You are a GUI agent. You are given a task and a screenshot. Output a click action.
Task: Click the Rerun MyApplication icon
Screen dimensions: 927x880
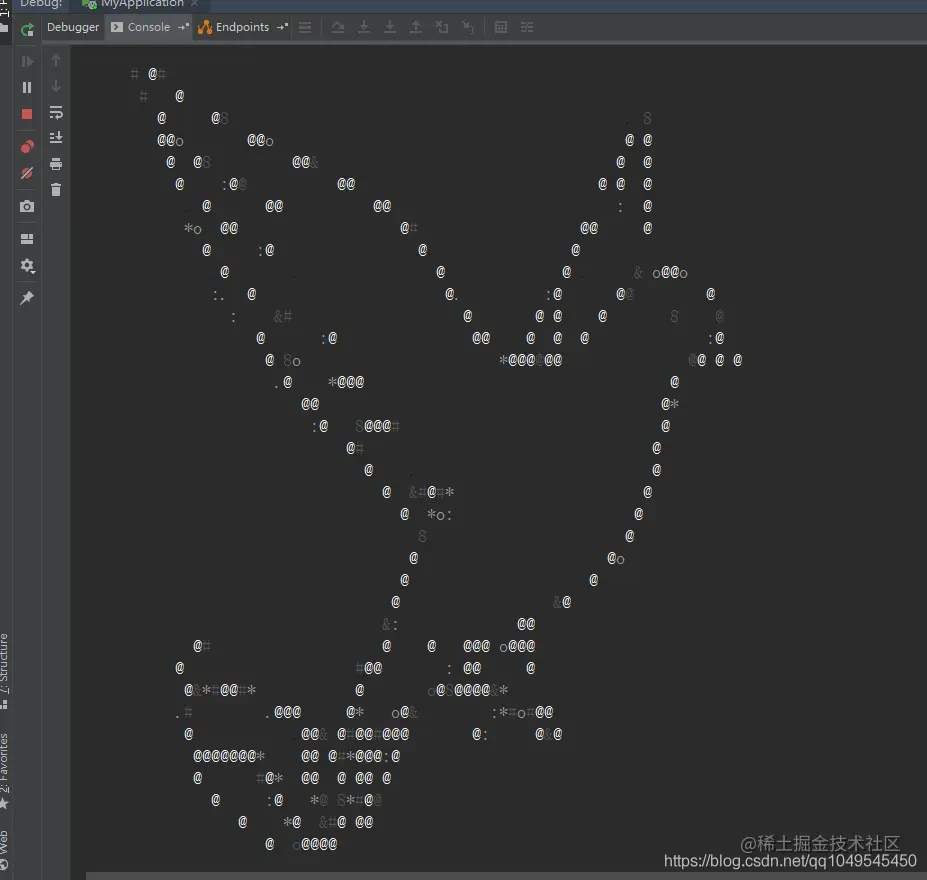coord(27,30)
